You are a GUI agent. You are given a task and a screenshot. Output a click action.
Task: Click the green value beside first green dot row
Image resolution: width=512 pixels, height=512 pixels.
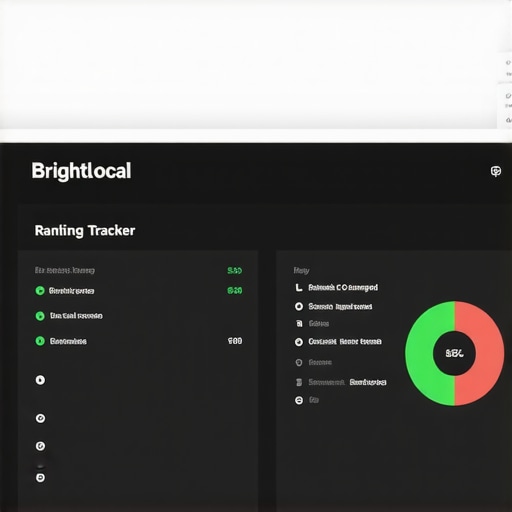click(235, 291)
